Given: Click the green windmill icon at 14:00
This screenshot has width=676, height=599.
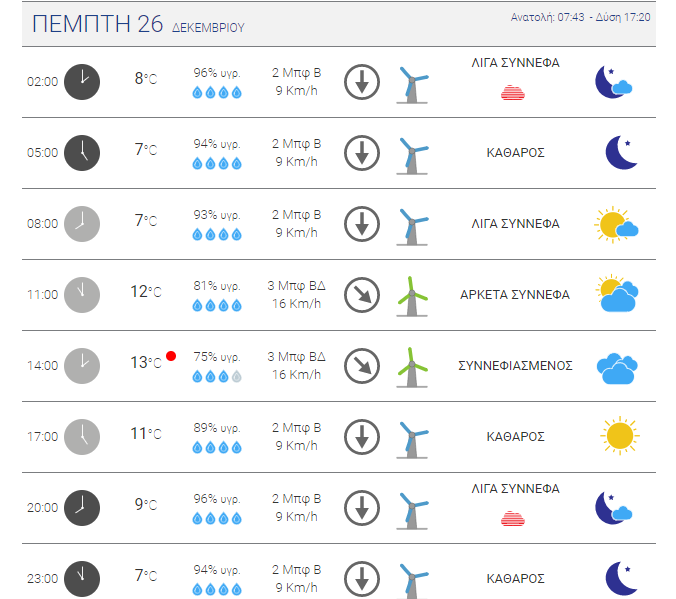Looking at the screenshot, I should pos(412,367).
